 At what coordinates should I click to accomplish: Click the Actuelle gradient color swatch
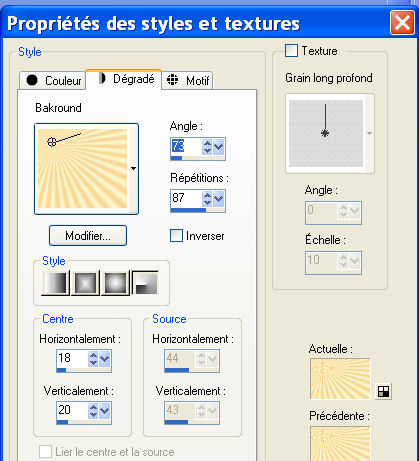coord(340,379)
